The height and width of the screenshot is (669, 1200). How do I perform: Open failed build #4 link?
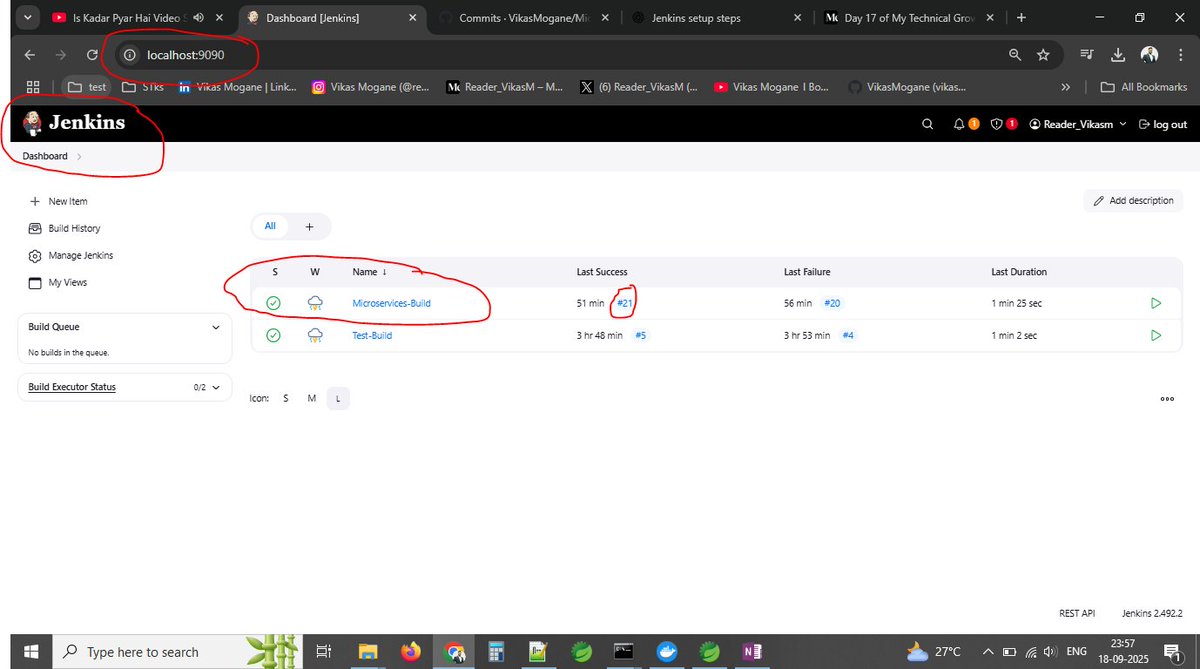[x=848, y=335]
